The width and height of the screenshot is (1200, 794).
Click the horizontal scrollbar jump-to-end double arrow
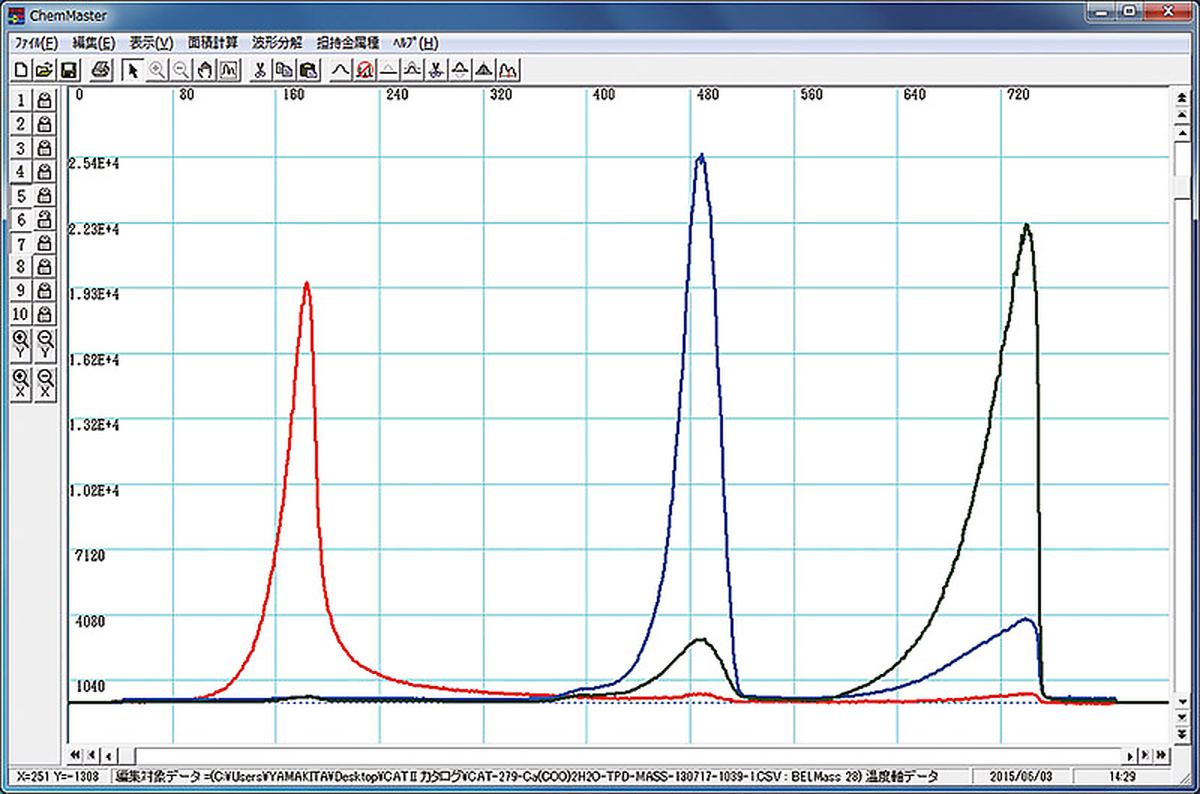(x=1162, y=755)
